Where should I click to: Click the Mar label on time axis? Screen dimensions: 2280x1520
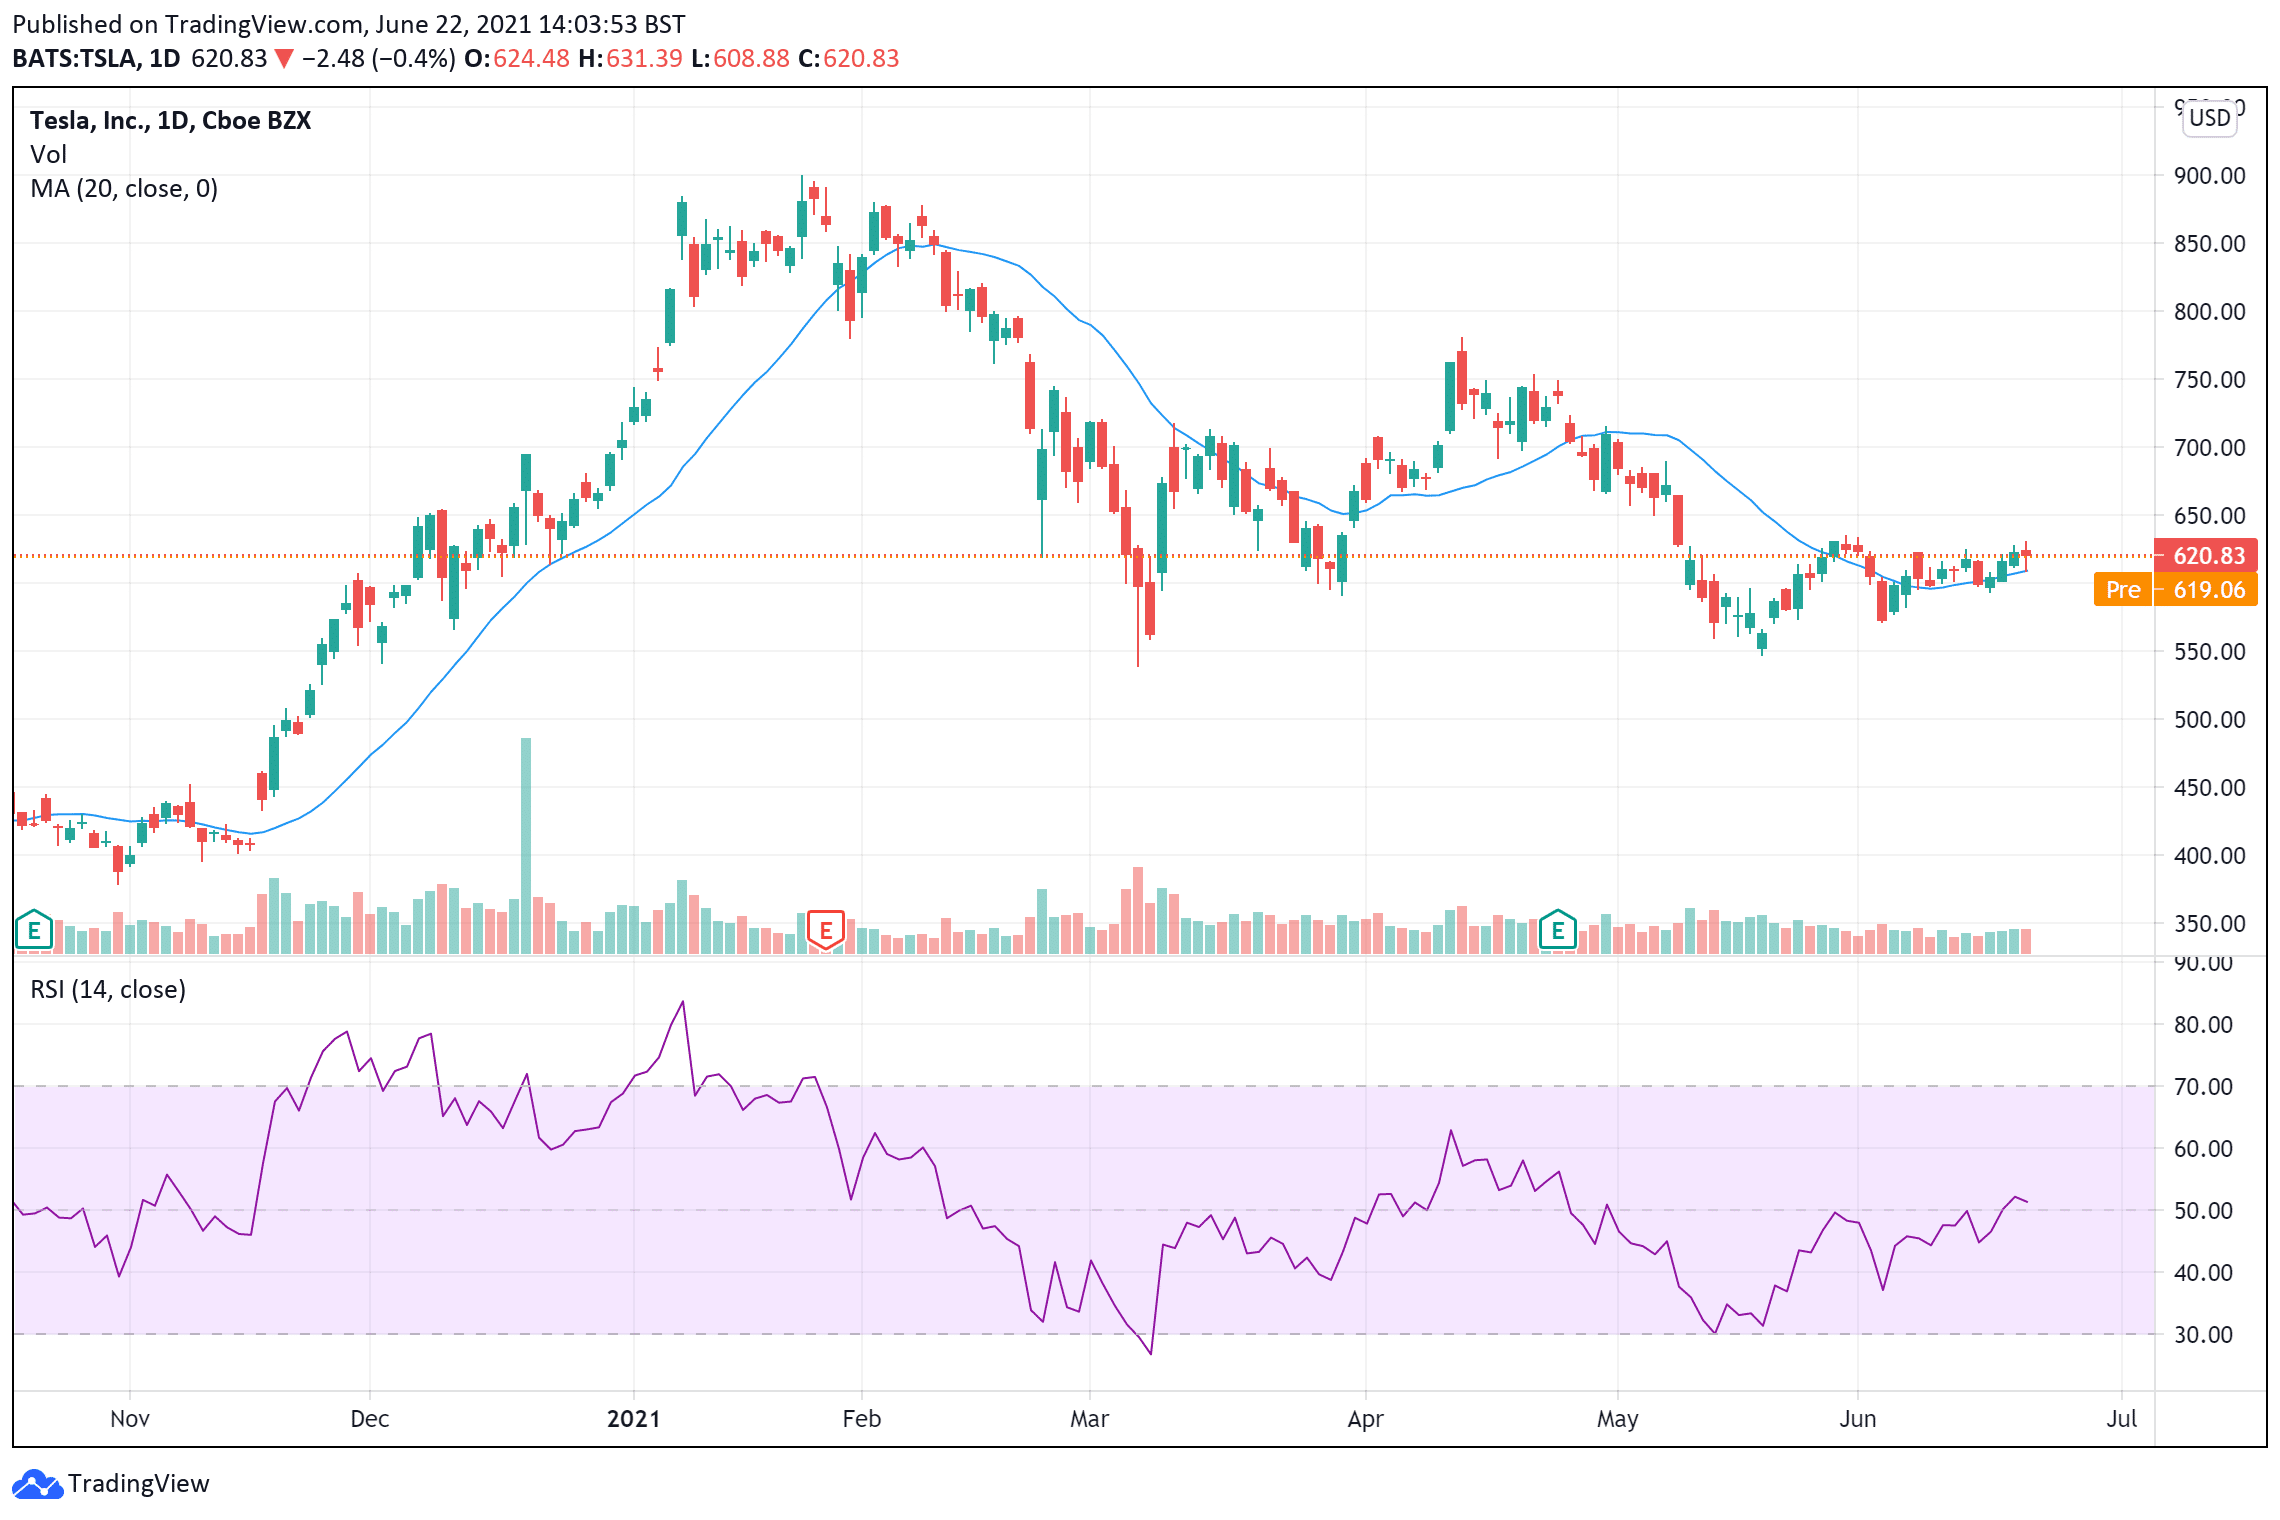1090,1419
